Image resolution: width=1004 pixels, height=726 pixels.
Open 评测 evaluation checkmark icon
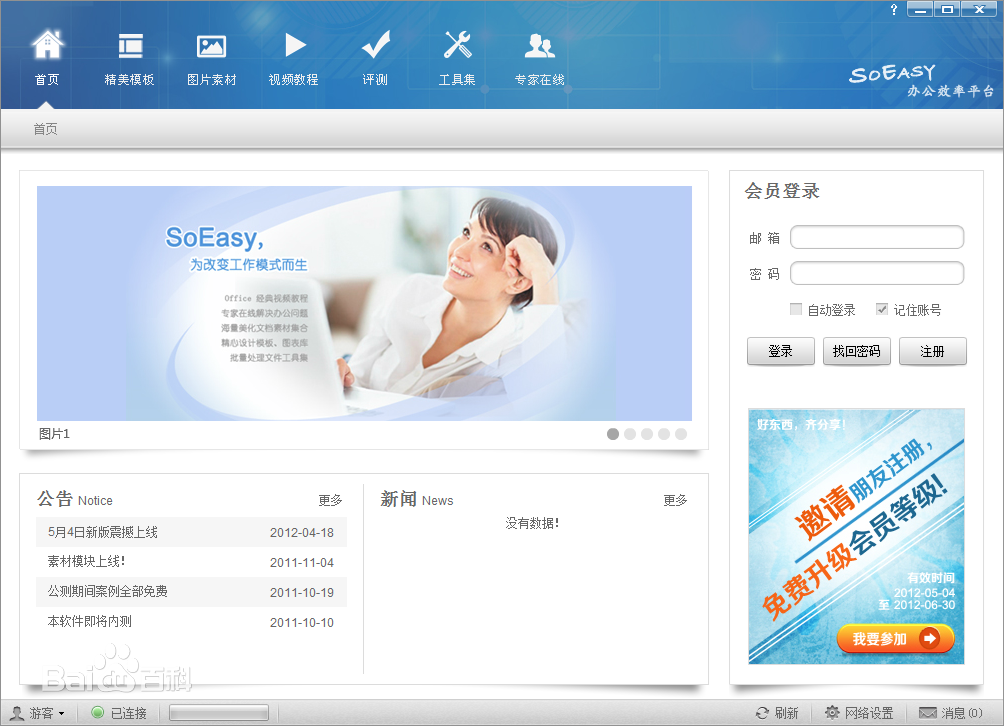[375, 45]
